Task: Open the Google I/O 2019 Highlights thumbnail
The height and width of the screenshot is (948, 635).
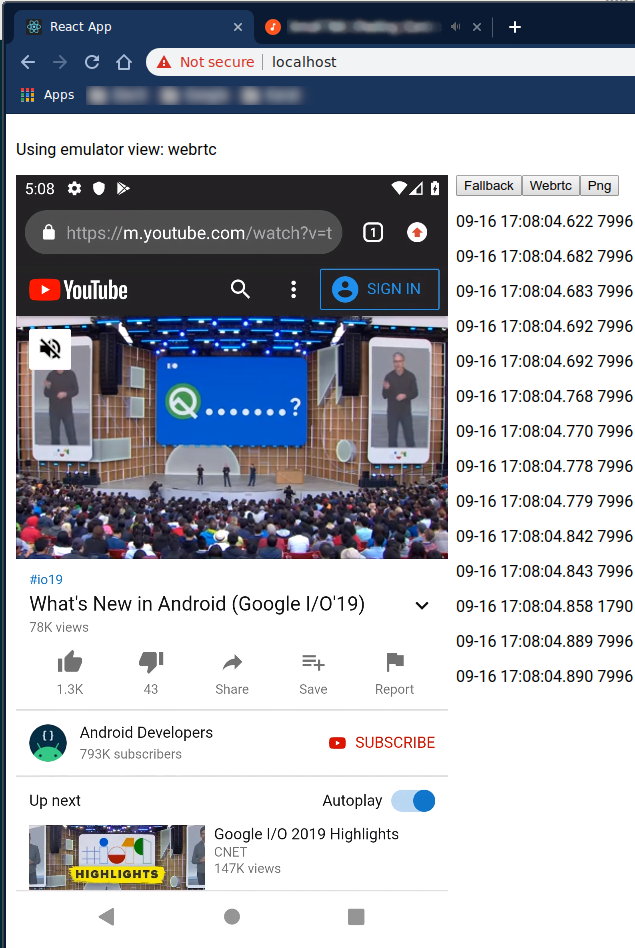Action: click(117, 857)
